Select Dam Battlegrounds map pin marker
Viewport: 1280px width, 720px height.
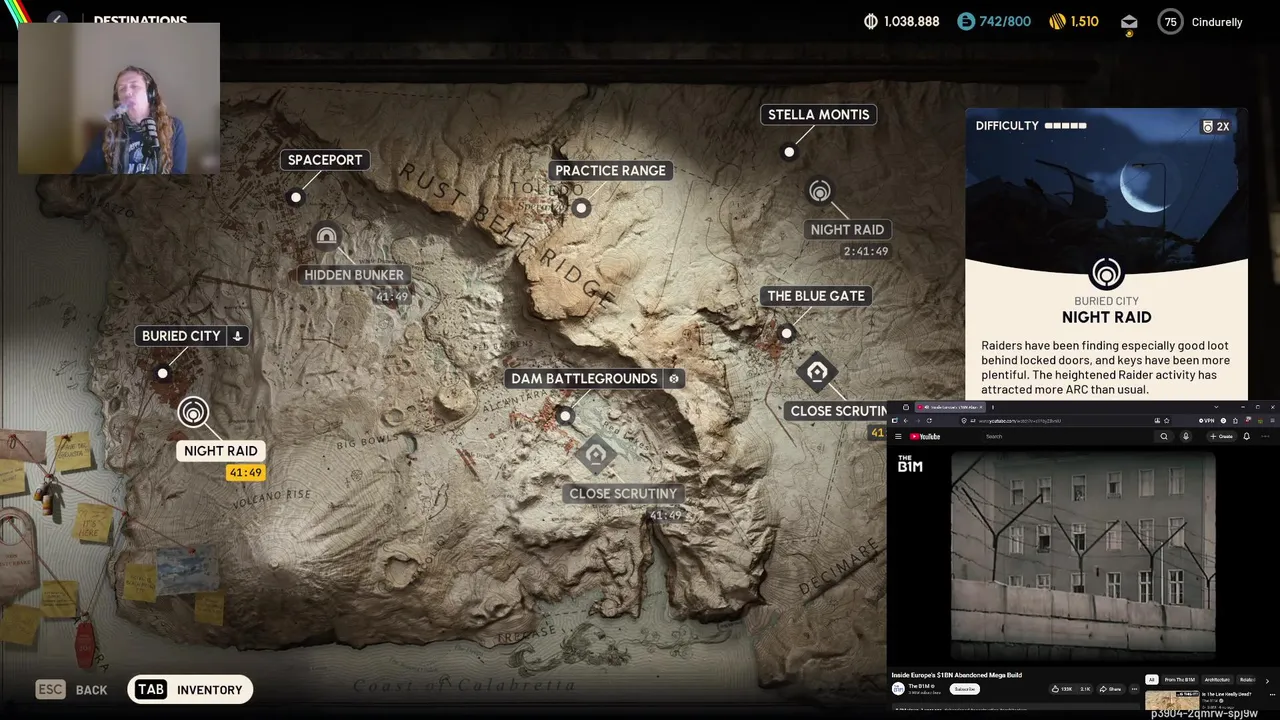pos(565,416)
